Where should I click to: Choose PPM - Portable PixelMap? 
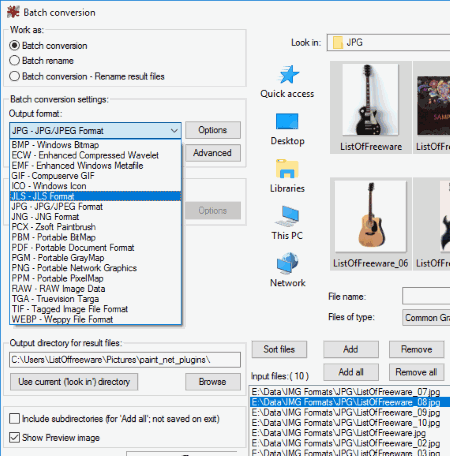tap(95, 278)
